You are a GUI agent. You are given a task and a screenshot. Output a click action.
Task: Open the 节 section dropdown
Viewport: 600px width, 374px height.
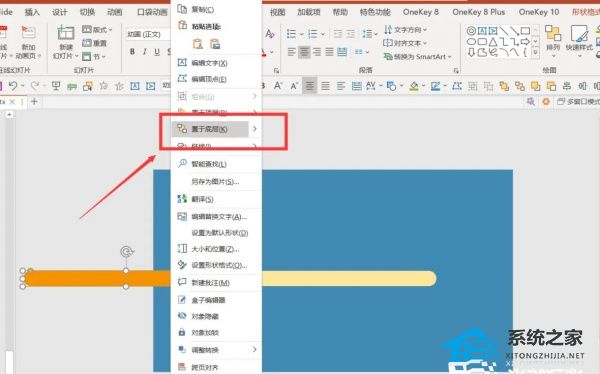click(x=94, y=57)
